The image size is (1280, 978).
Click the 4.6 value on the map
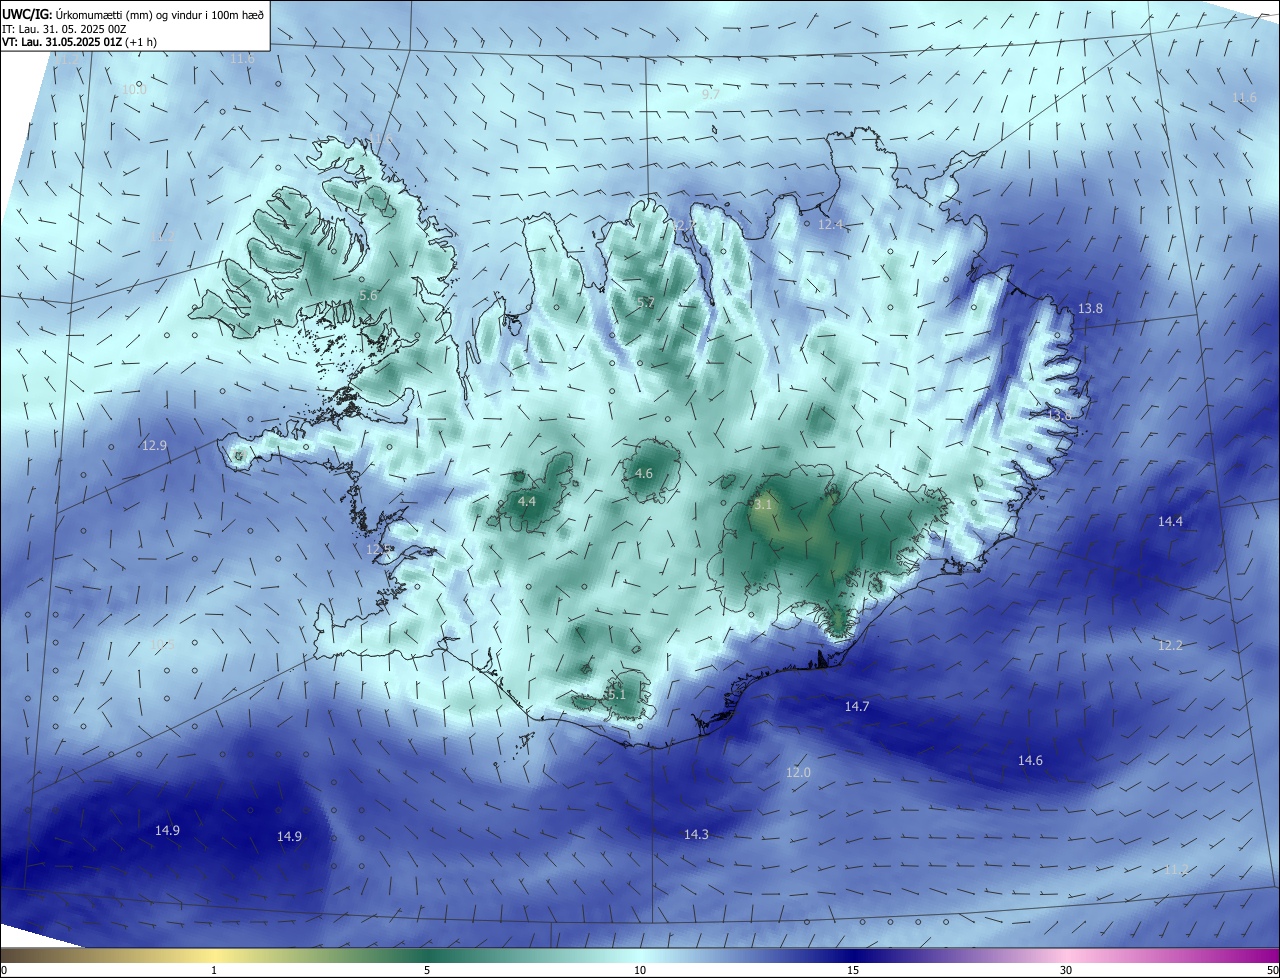point(644,474)
